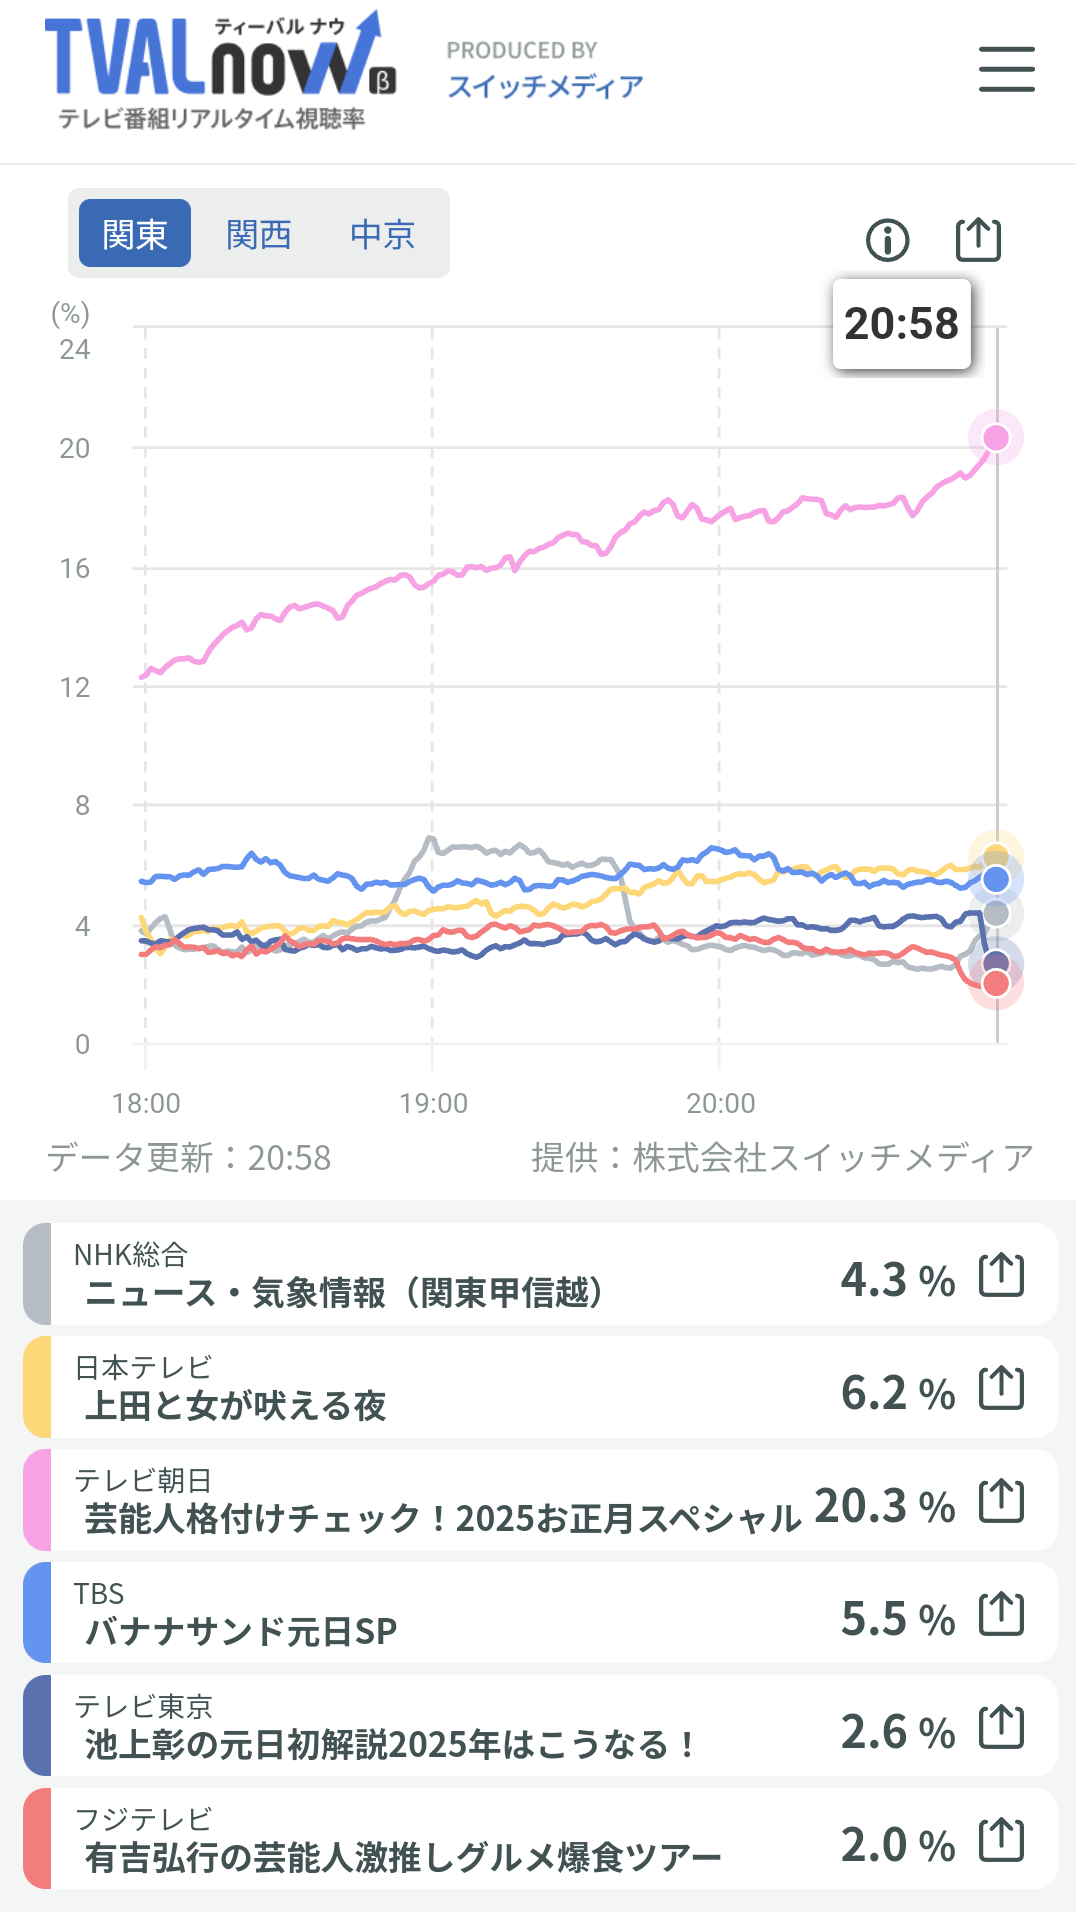Open the 上田と女が吠える夜 program row
This screenshot has width=1076, height=1917.
540,1388
